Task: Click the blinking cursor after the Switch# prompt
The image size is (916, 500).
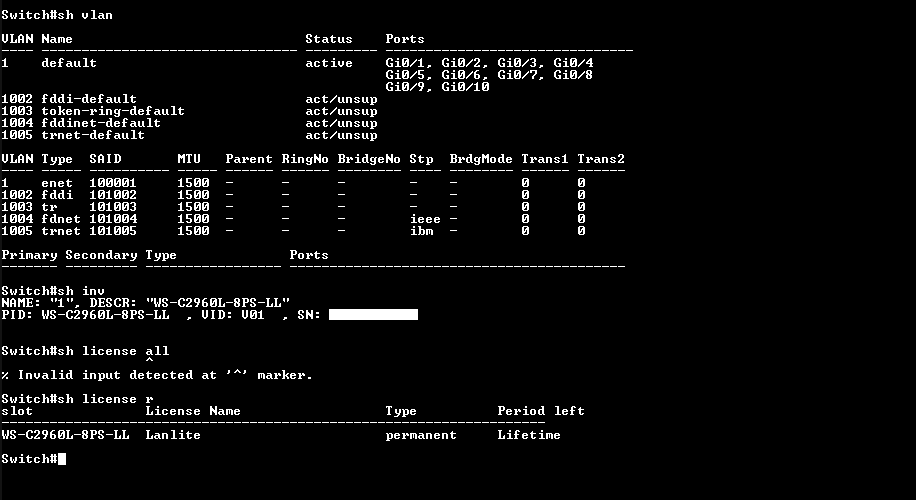Action: click(62, 459)
